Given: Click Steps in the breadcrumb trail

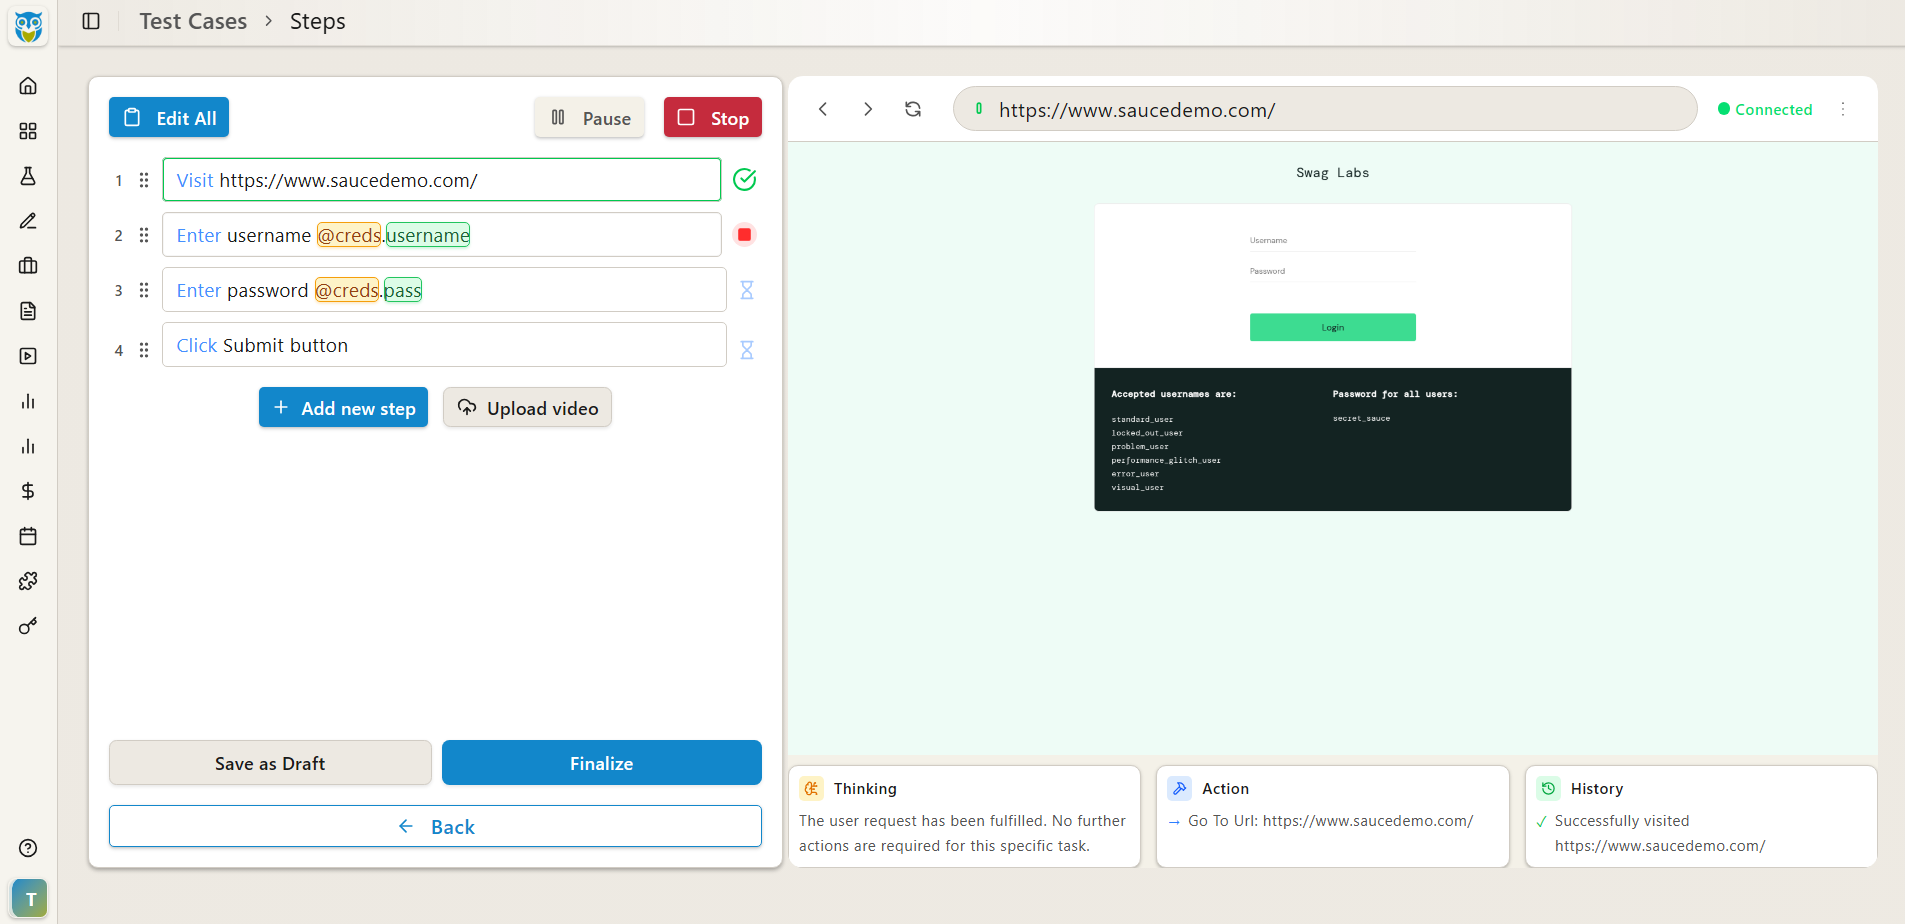Looking at the screenshot, I should point(317,20).
